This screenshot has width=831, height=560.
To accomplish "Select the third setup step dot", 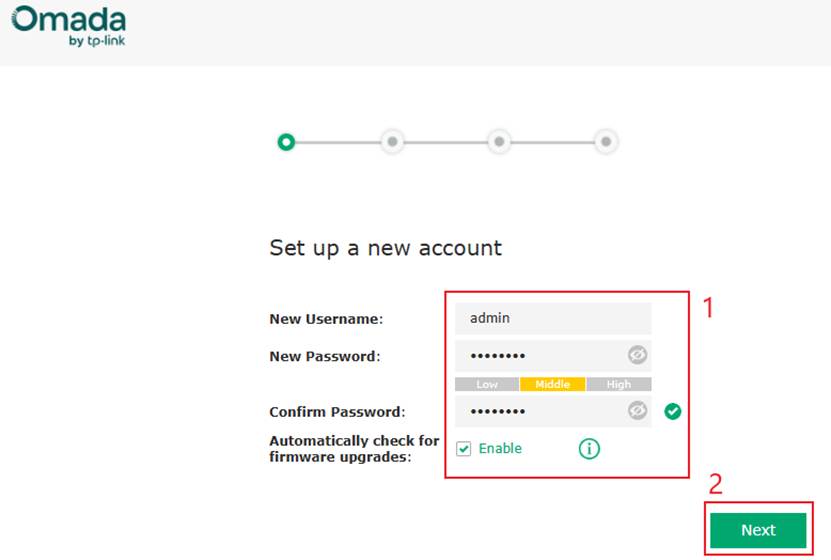I will (x=498, y=142).
